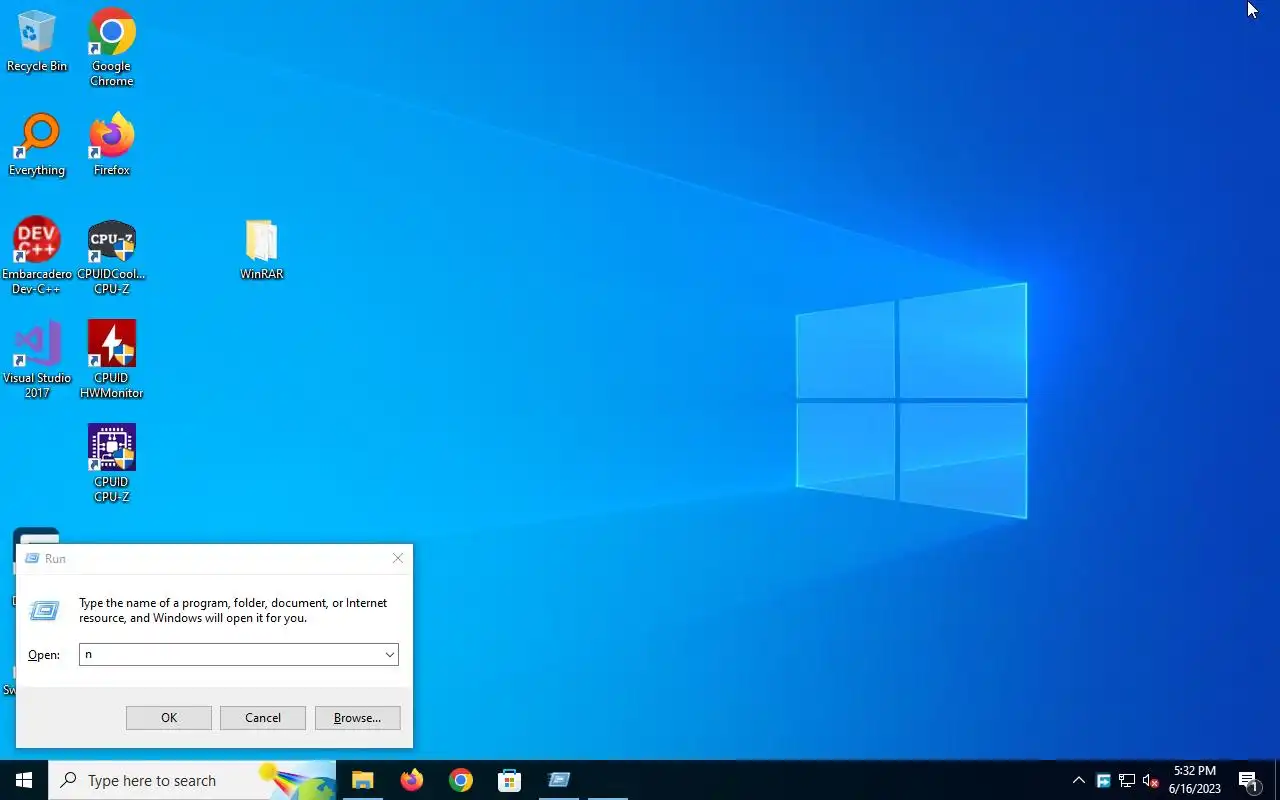Select the Everything search desktop shortcut

coord(37,145)
